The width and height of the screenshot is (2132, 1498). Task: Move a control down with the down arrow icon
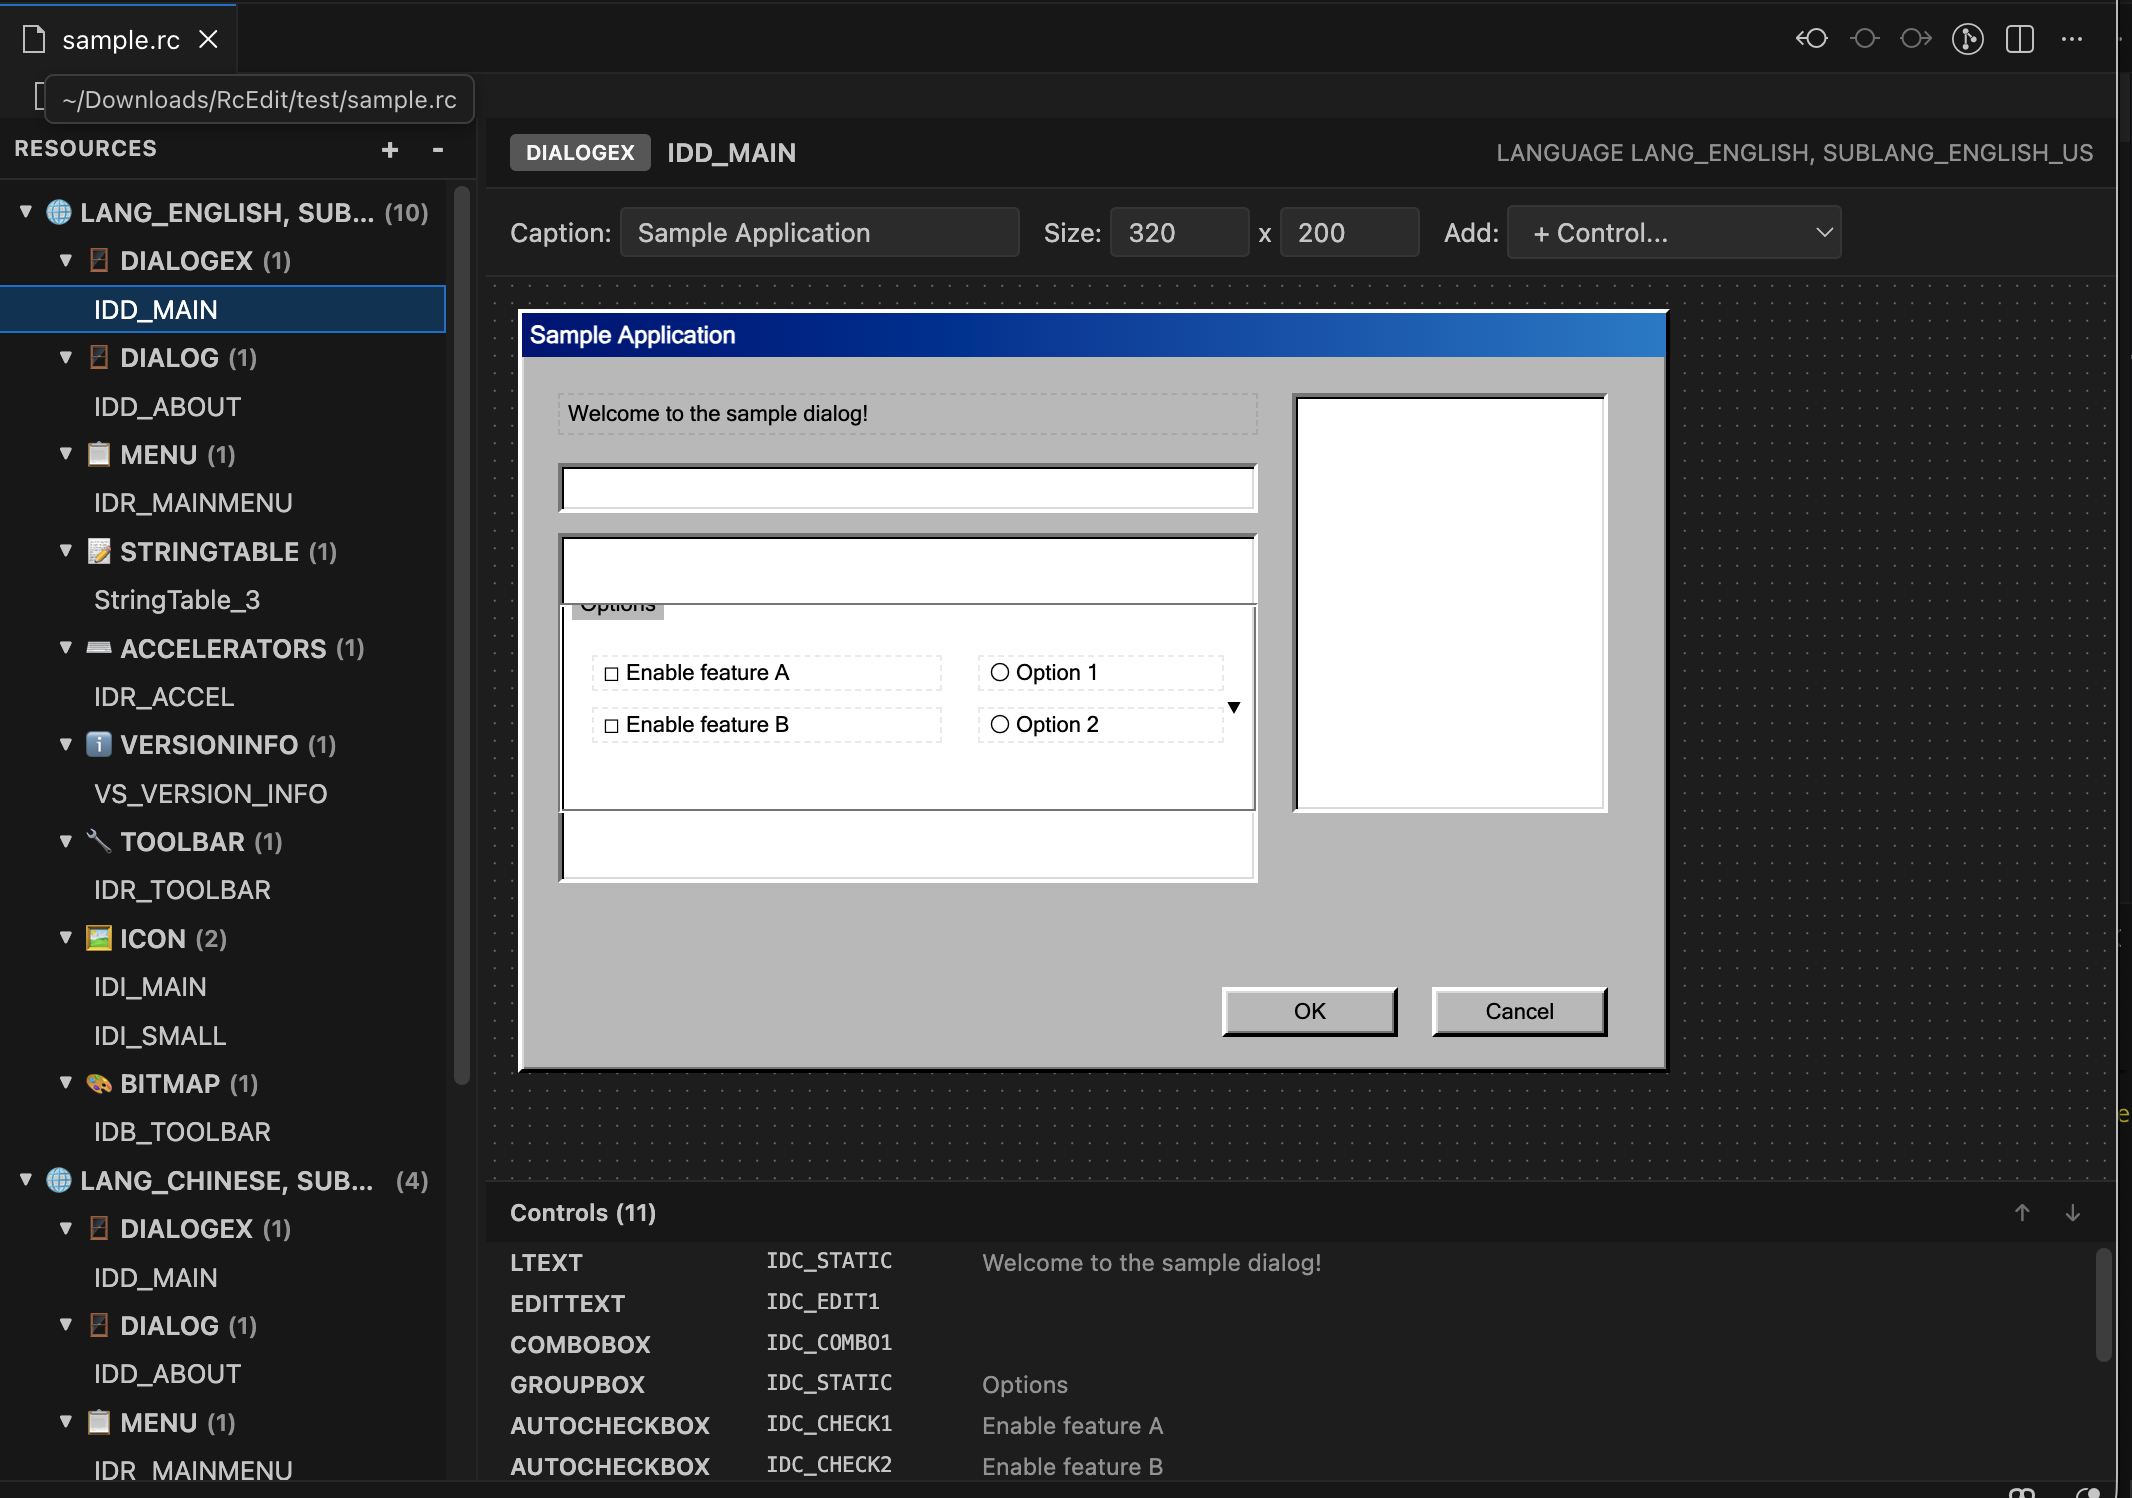[2072, 1213]
